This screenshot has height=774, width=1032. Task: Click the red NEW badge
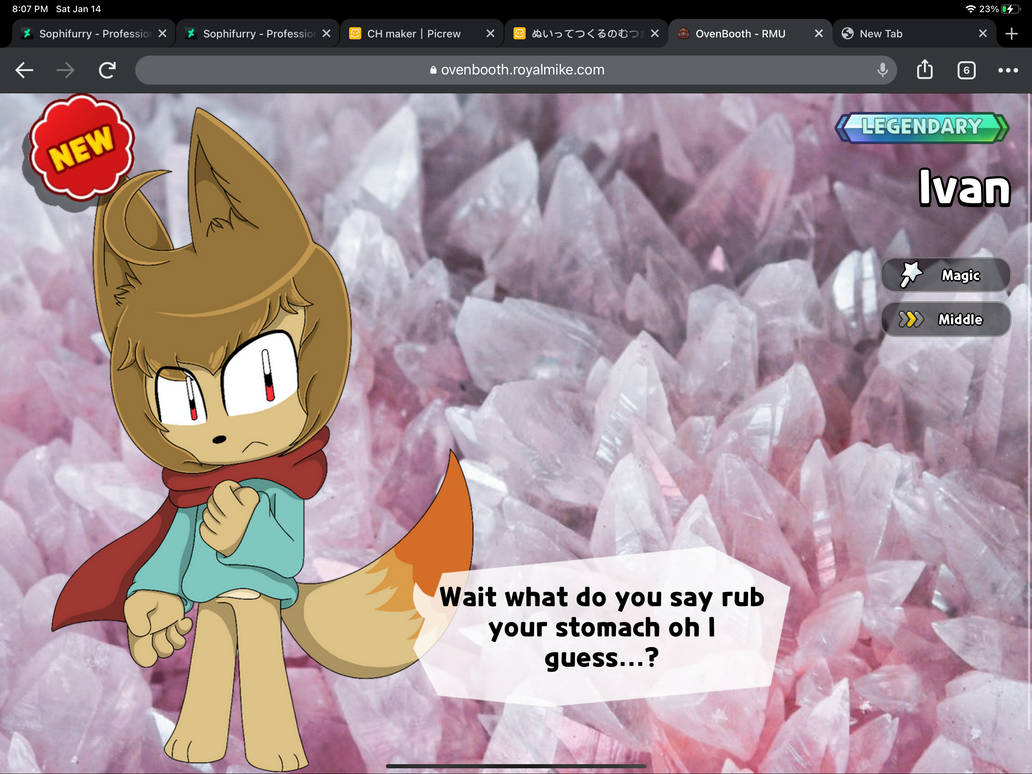pos(82,147)
